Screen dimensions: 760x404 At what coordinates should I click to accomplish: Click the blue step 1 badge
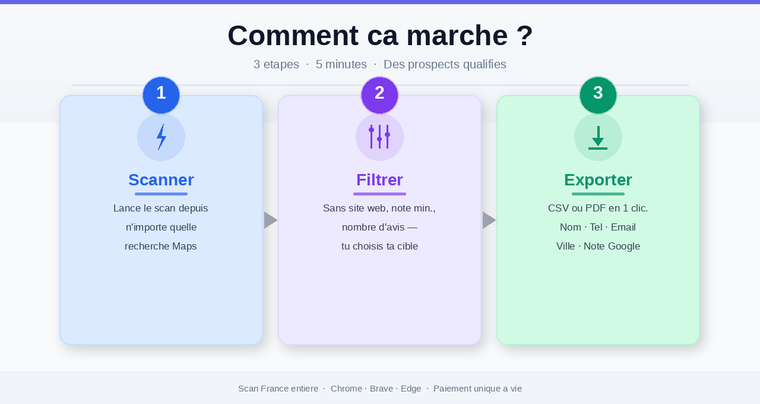point(161,94)
